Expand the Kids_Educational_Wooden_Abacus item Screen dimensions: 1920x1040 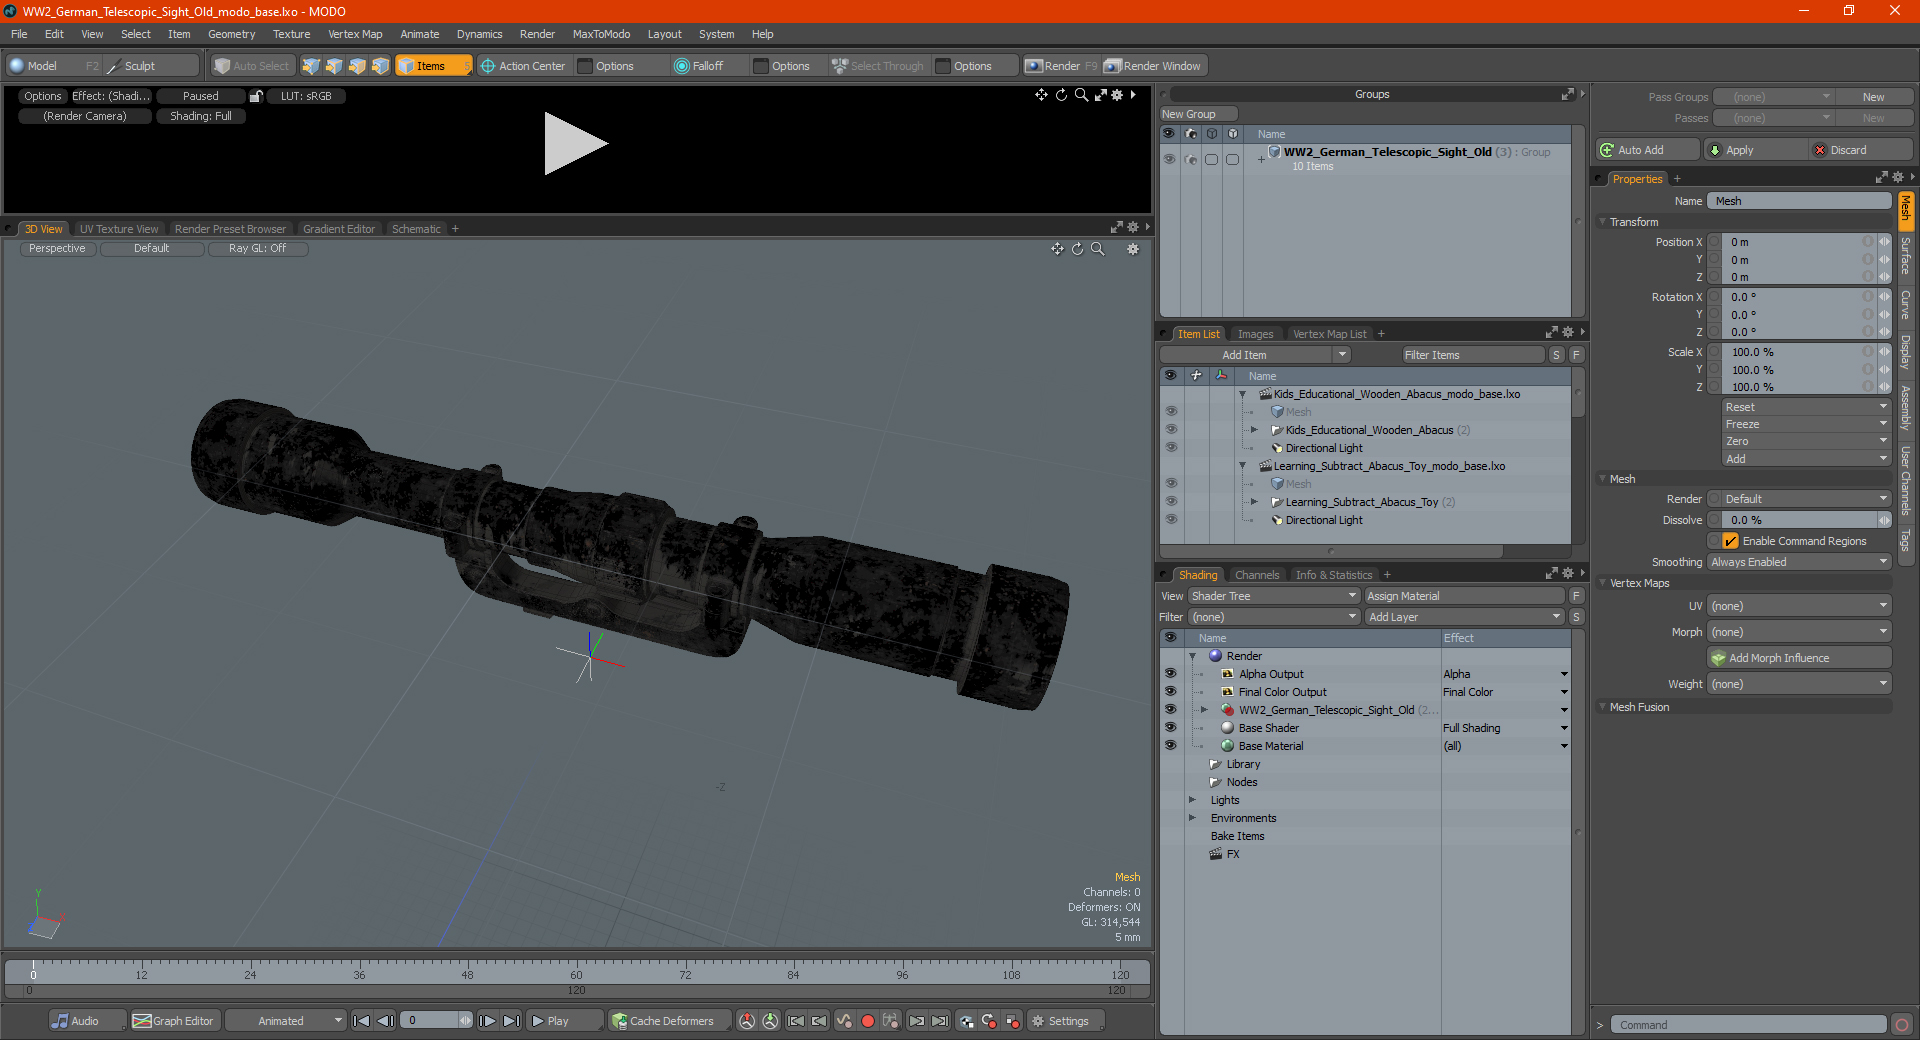1254,430
